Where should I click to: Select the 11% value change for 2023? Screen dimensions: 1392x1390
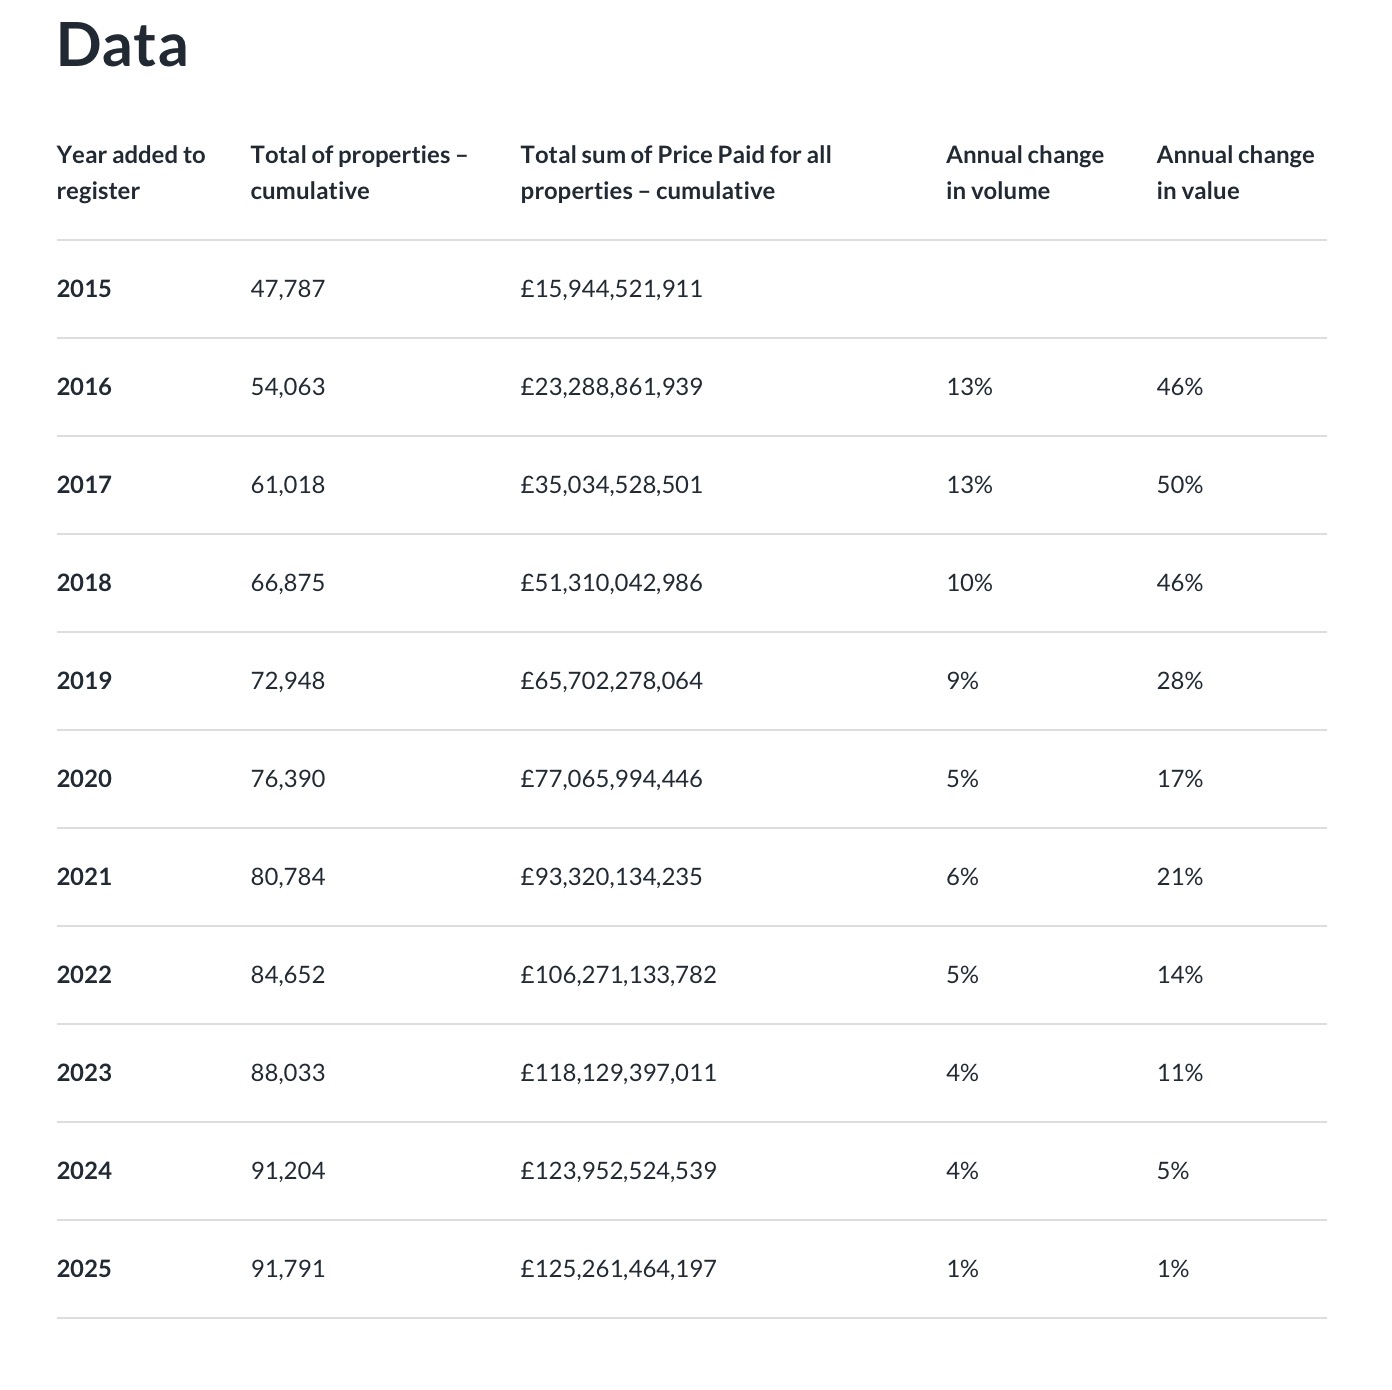tap(1179, 1073)
